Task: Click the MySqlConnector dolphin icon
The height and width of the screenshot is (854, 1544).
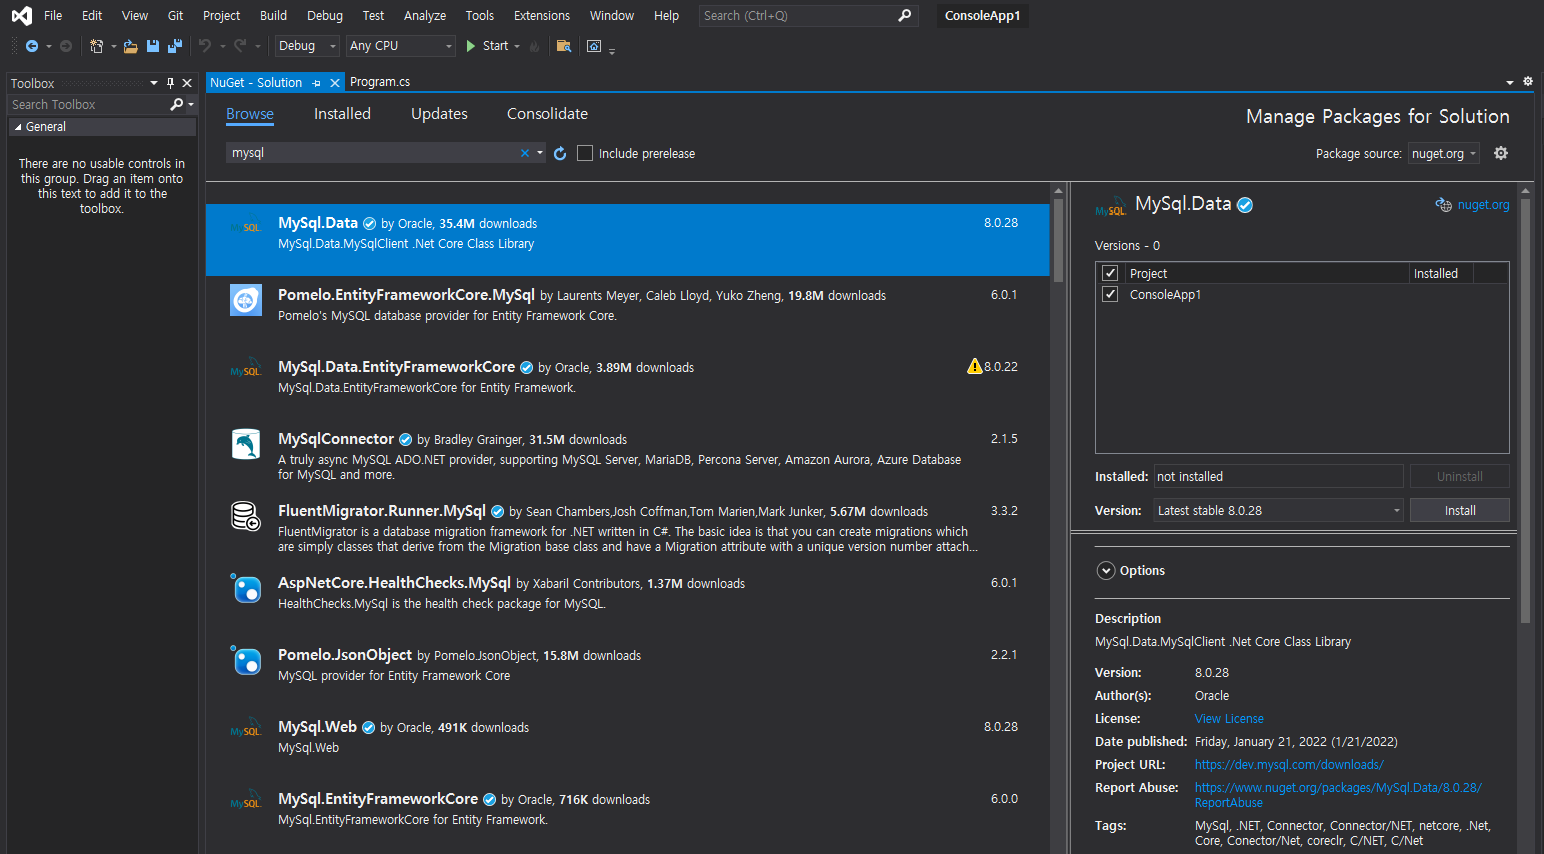Action: [x=246, y=444]
